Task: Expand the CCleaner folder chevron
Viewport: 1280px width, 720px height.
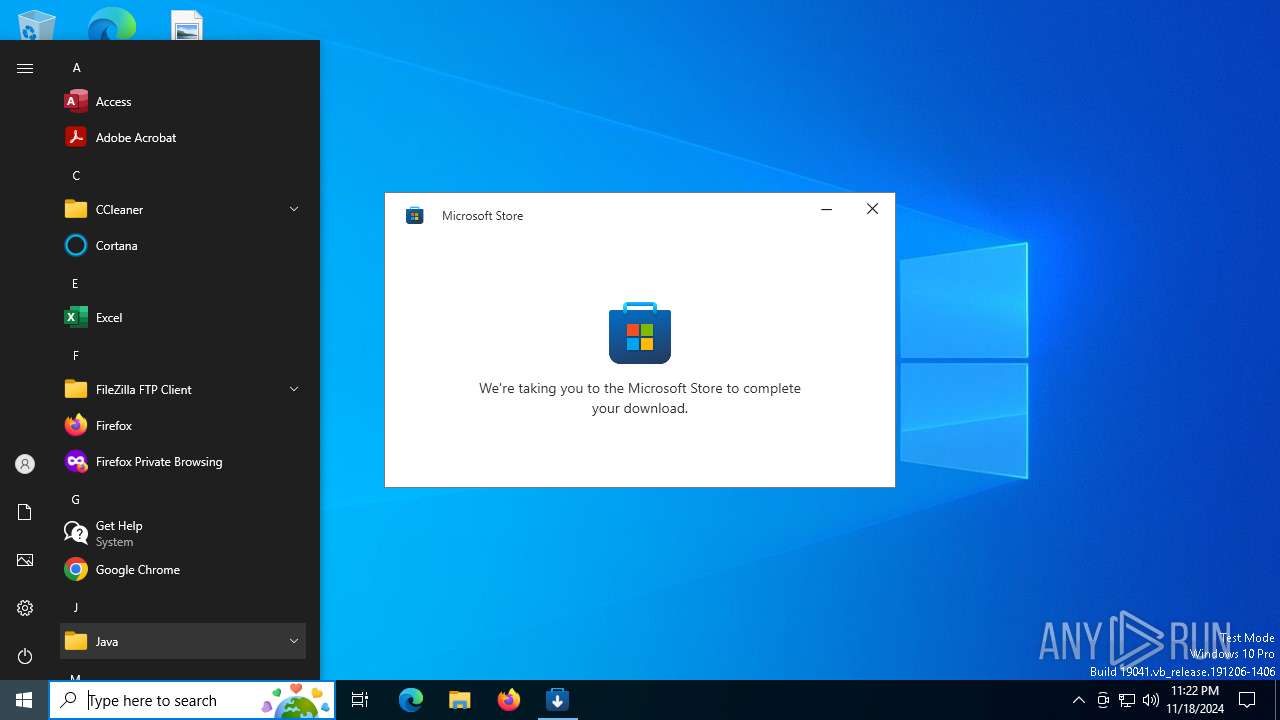Action: click(294, 209)
